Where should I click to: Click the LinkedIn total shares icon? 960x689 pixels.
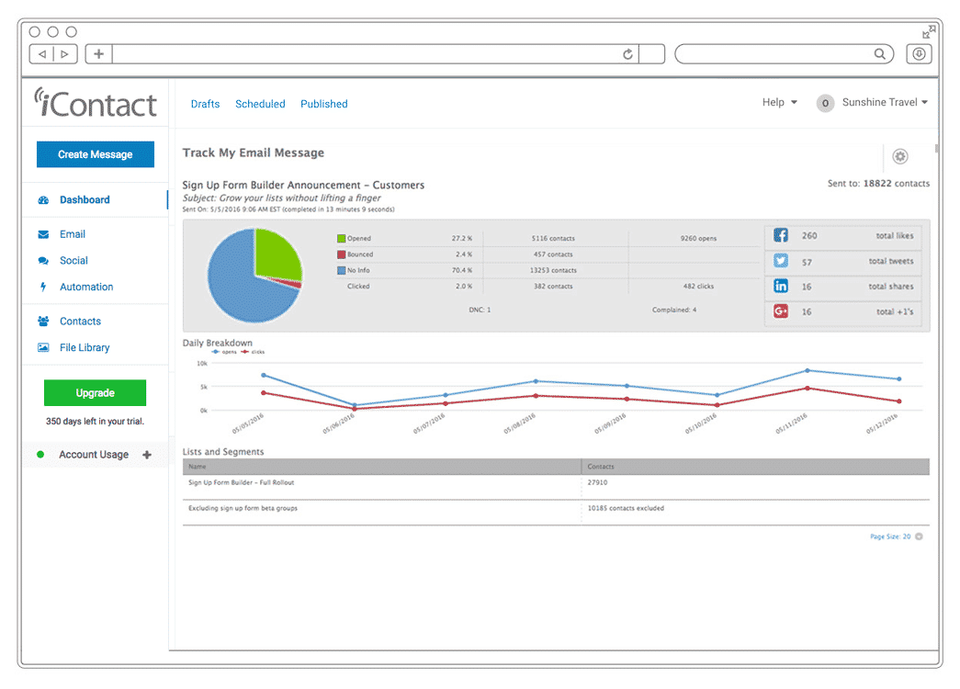point(781,286)
